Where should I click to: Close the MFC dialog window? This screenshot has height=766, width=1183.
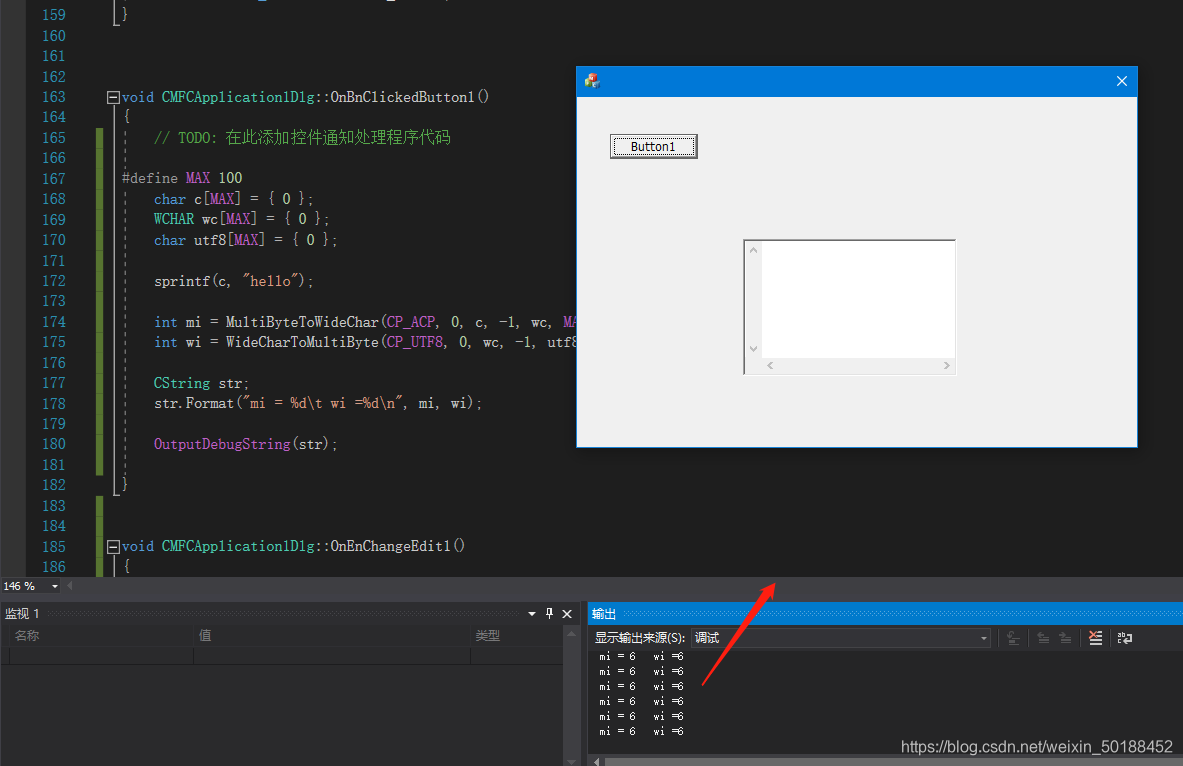click(x=1121, y=82)
